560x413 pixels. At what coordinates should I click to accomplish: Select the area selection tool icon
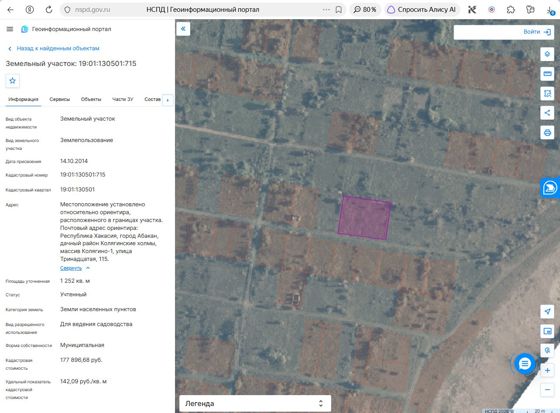pos(547,94)
